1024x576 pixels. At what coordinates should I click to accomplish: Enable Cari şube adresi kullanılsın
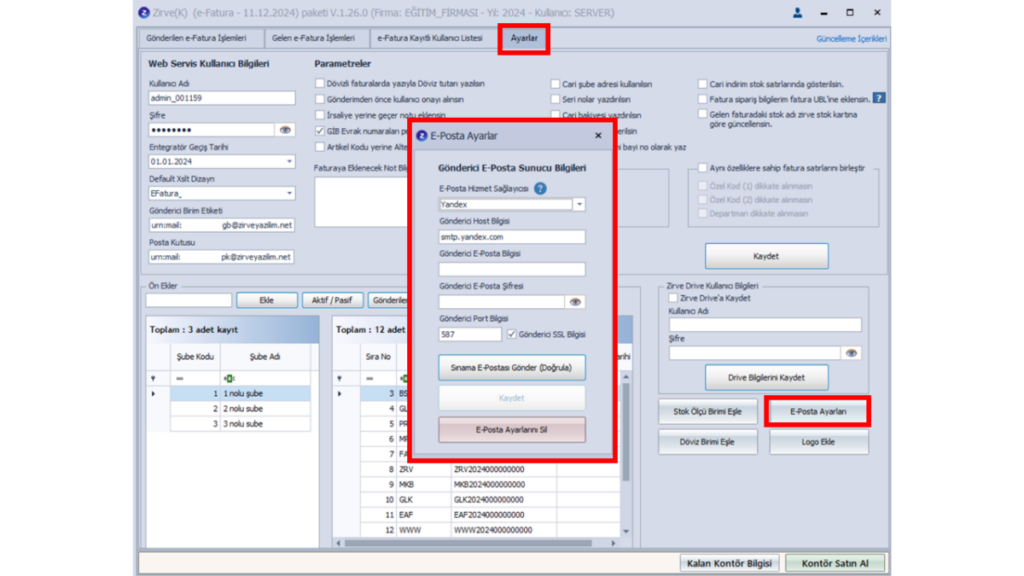click(x=555, y=84)
